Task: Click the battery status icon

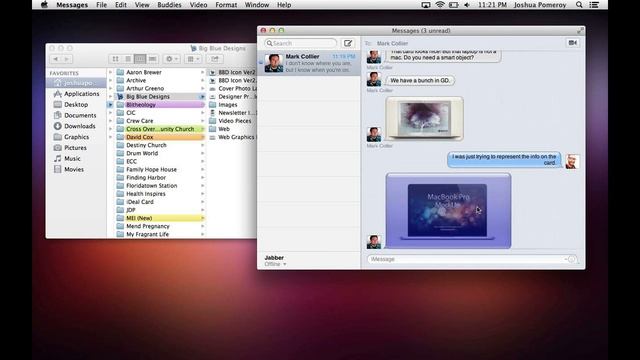Action: click(453, 5)
